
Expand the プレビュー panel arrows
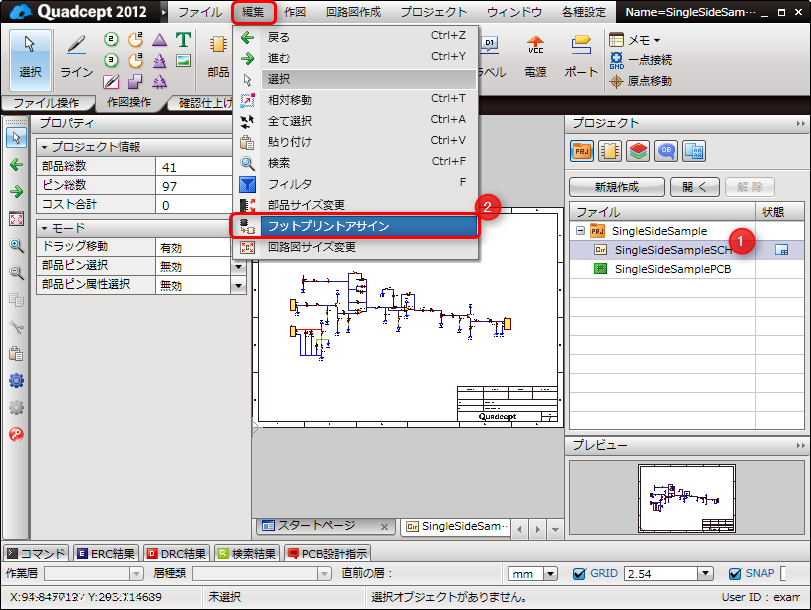point(801,445)
